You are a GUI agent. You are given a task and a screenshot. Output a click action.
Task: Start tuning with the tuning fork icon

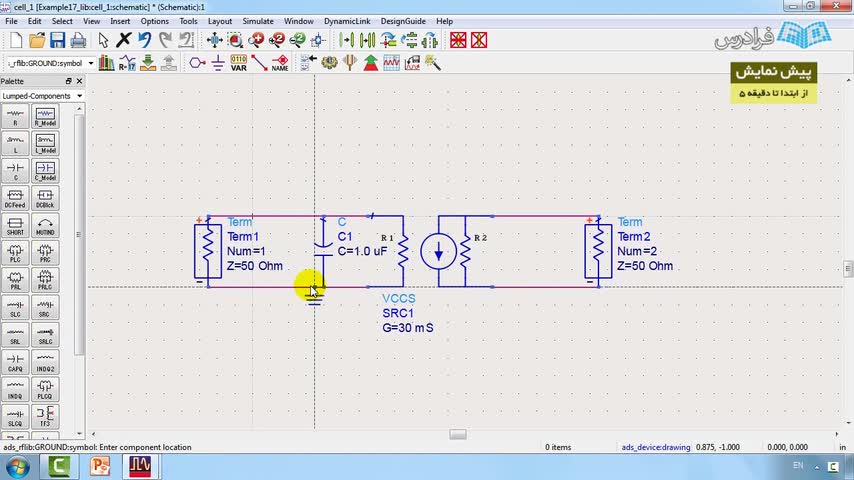click(350, 63)
